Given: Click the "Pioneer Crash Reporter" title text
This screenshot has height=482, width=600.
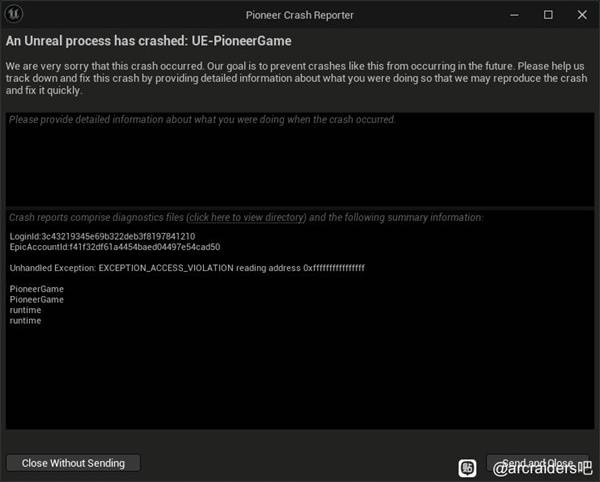Looking at the screenshot, I should (299, 15).
